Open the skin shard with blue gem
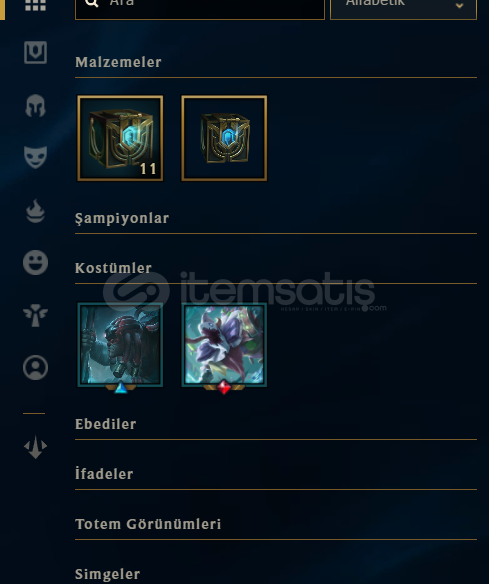 [x=120, y=345]
